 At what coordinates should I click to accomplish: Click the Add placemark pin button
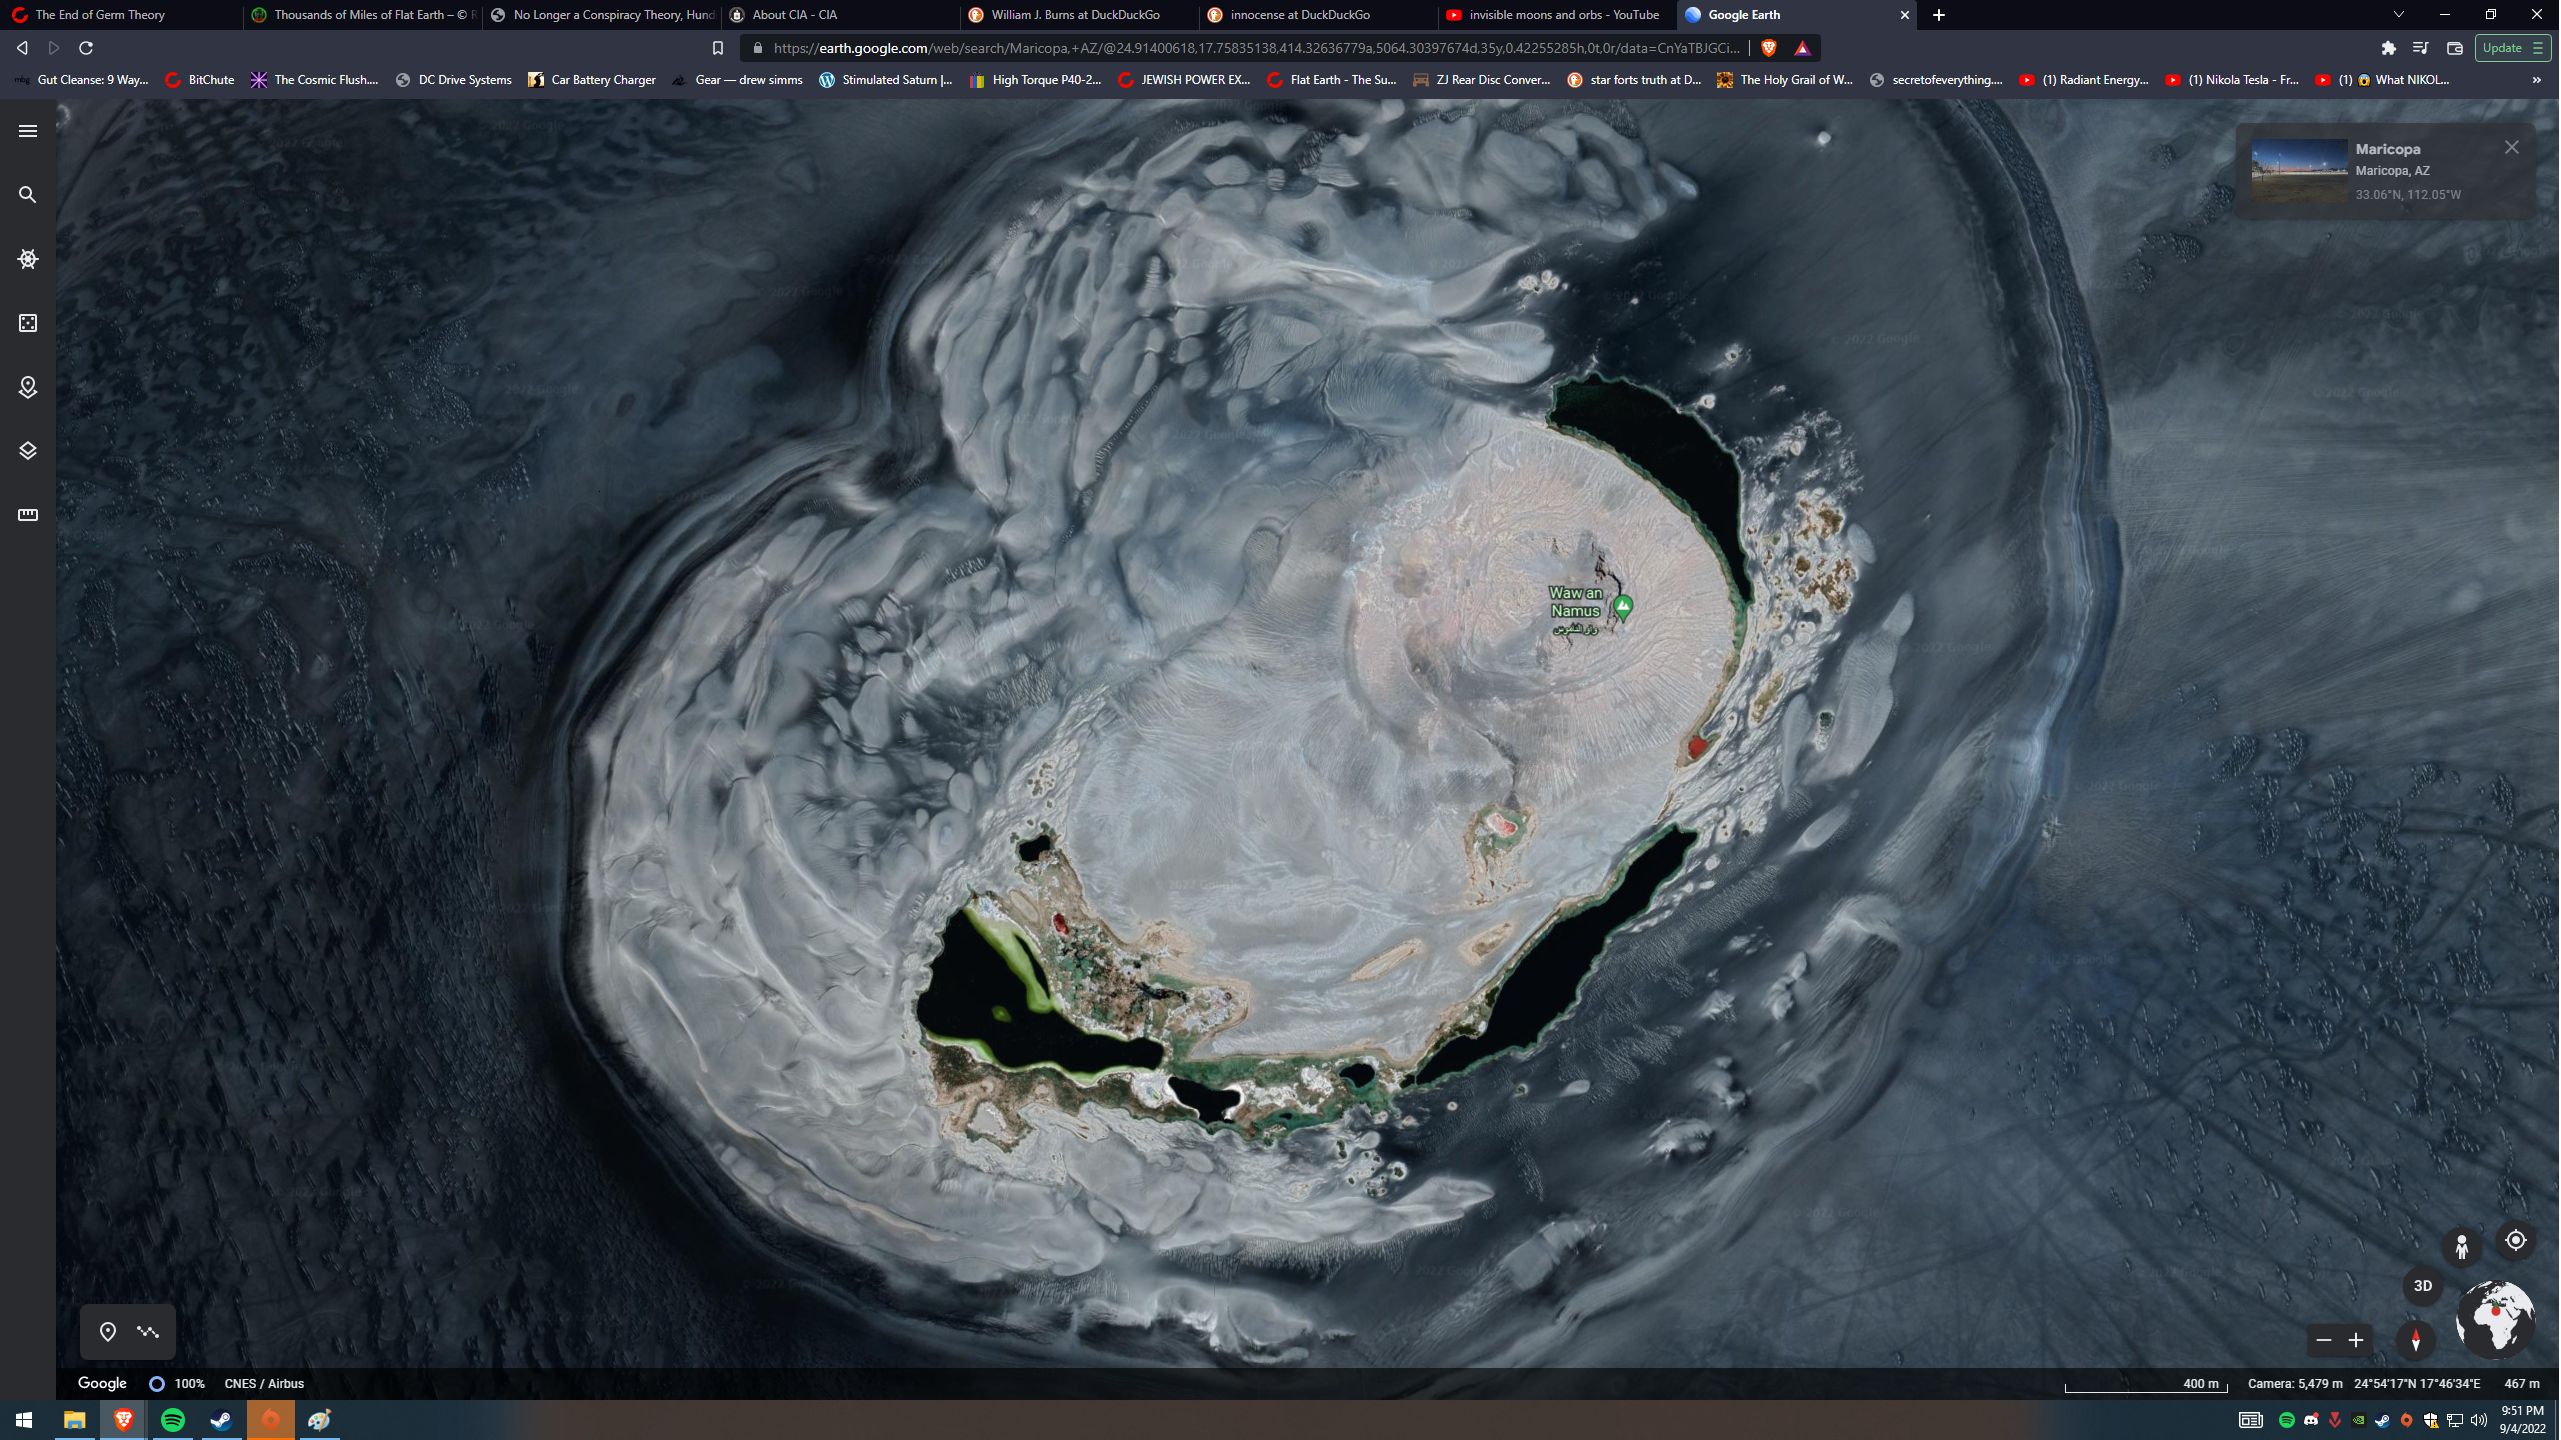click(108, 1332)
